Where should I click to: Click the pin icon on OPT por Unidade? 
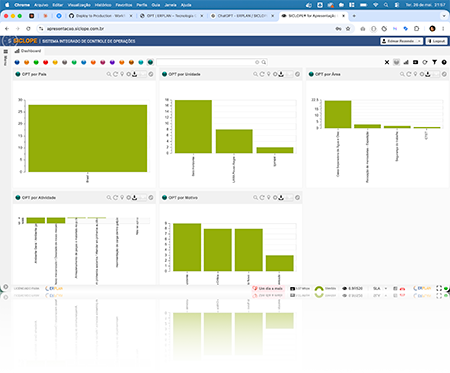(x=269, y=74)
